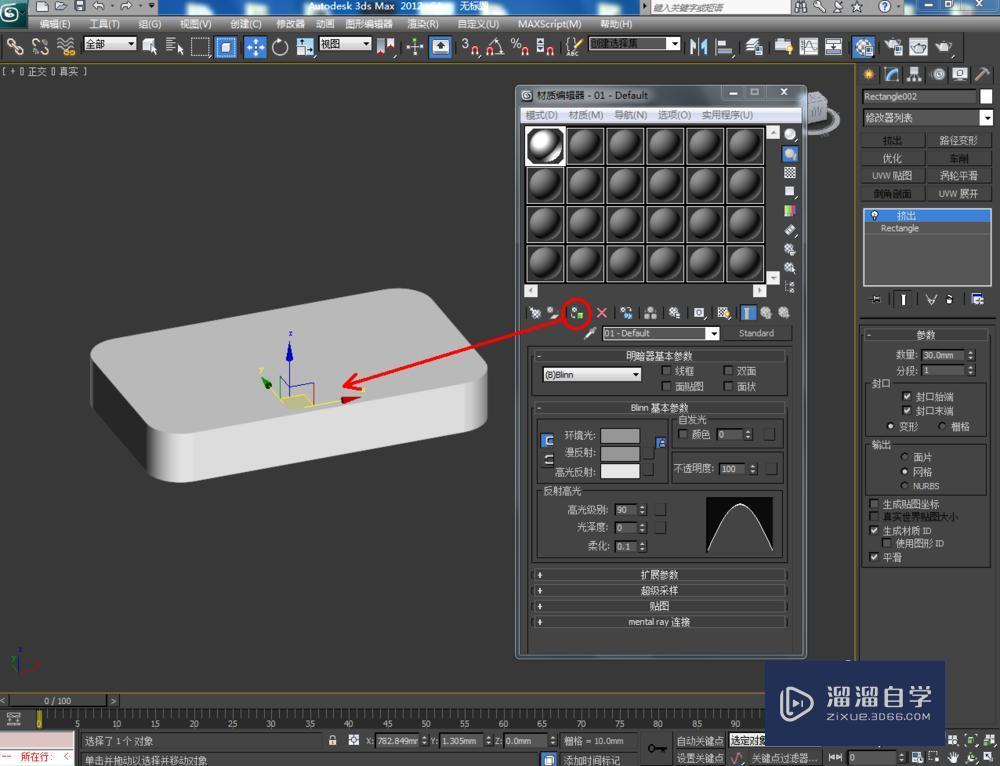Image resolution: width=1000 pixels, height=766 pixels.
Task: Click the 漫反射 diffuse color swatch
Action: 620,452
